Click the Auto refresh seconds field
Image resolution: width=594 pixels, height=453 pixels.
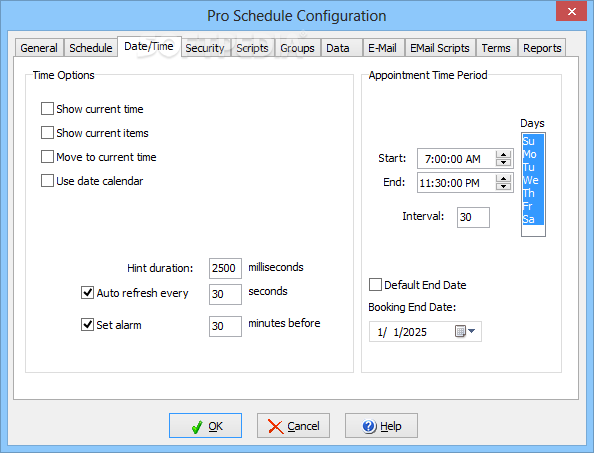pyautogui.click(x=225, y=294)
